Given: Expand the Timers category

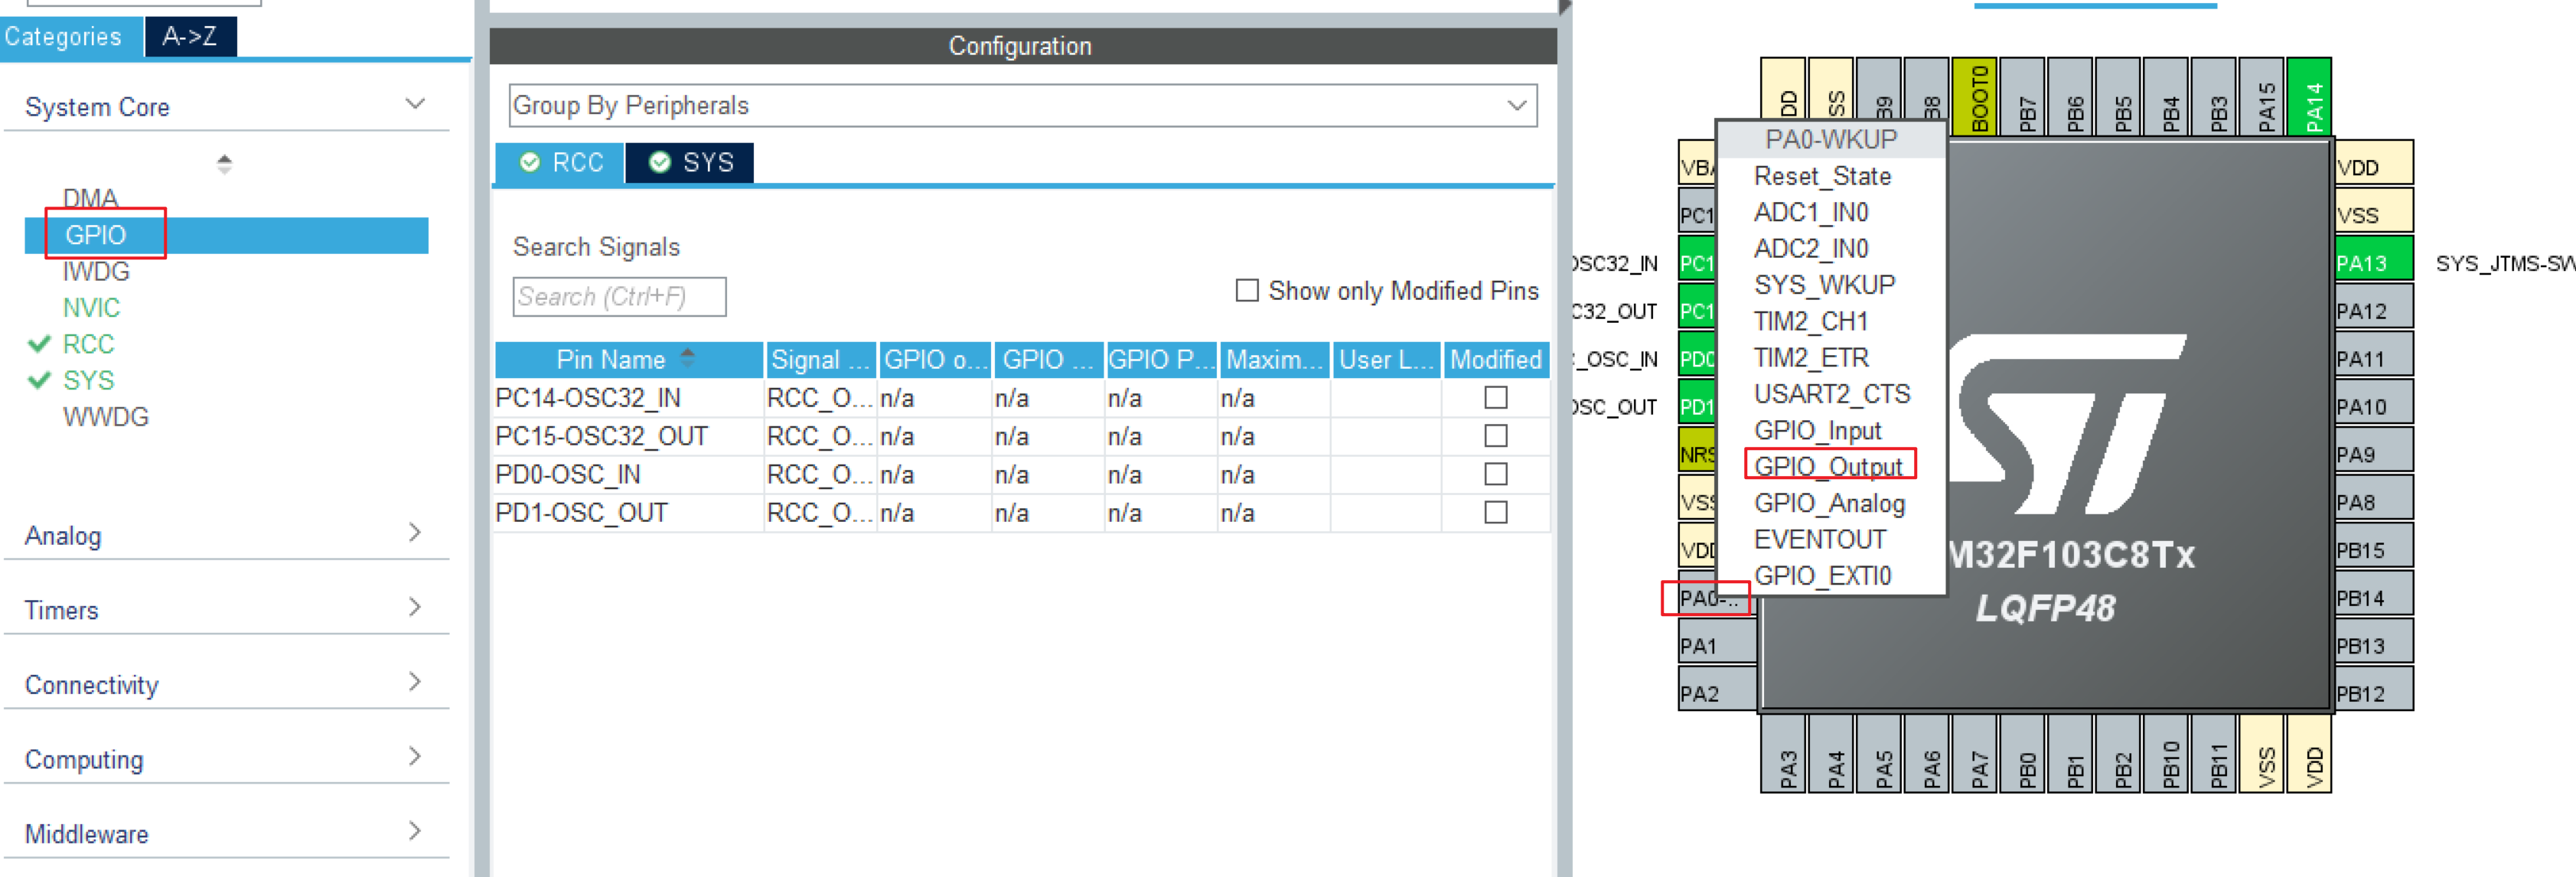Looking at the screenshot, I should pyautogui.click(x=226, y=609).
